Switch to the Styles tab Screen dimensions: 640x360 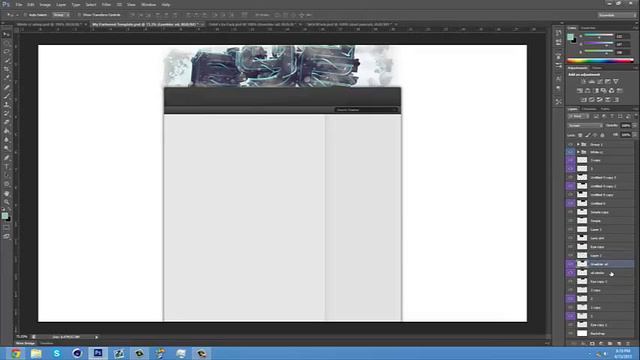pos(597,68)
